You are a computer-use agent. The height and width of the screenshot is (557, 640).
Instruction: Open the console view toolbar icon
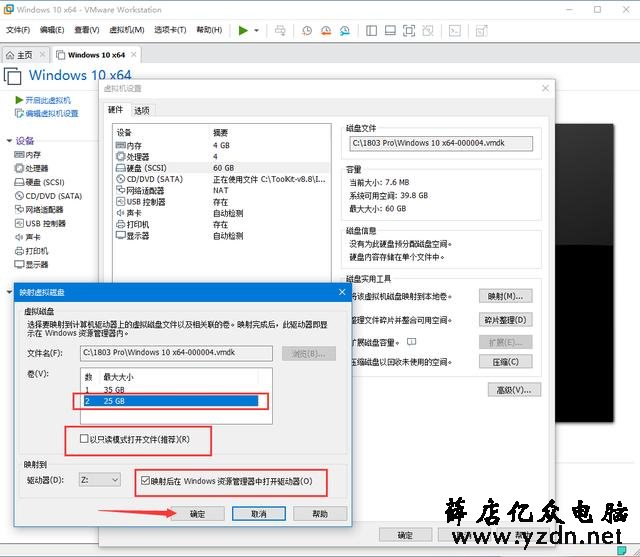point(455,31)
